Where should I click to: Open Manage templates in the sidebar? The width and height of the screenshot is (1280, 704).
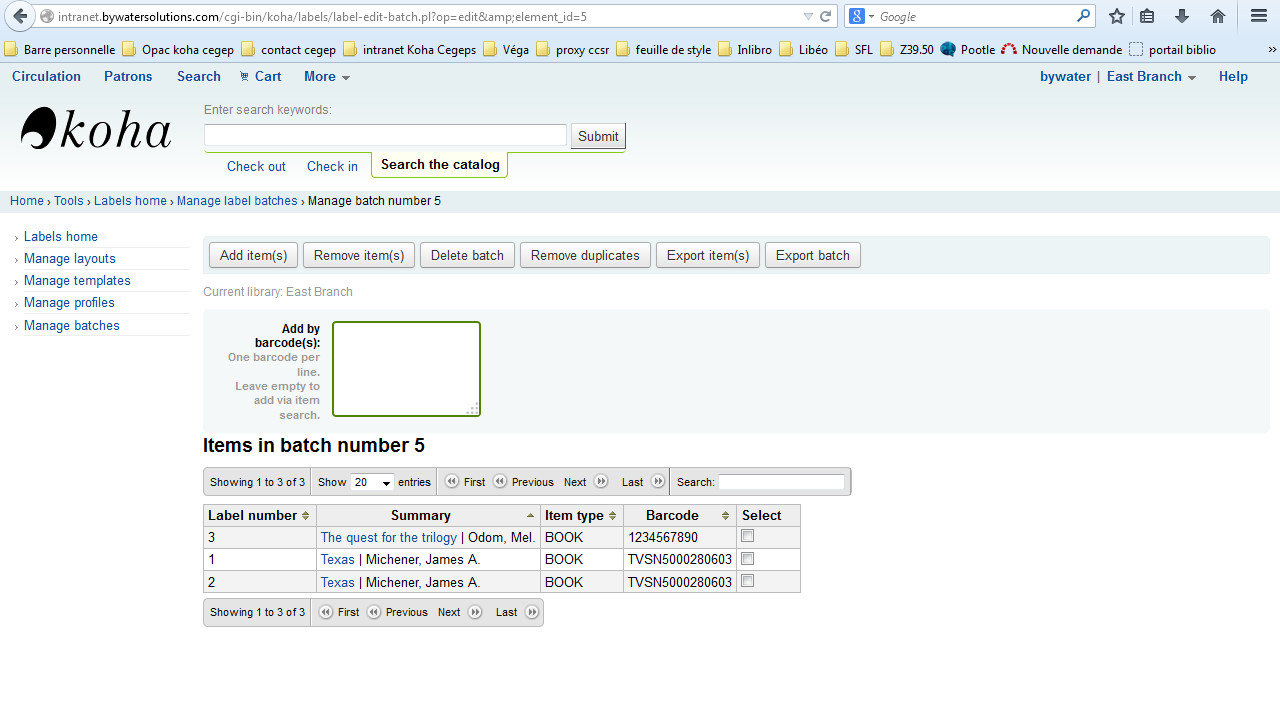coord(77,281)
